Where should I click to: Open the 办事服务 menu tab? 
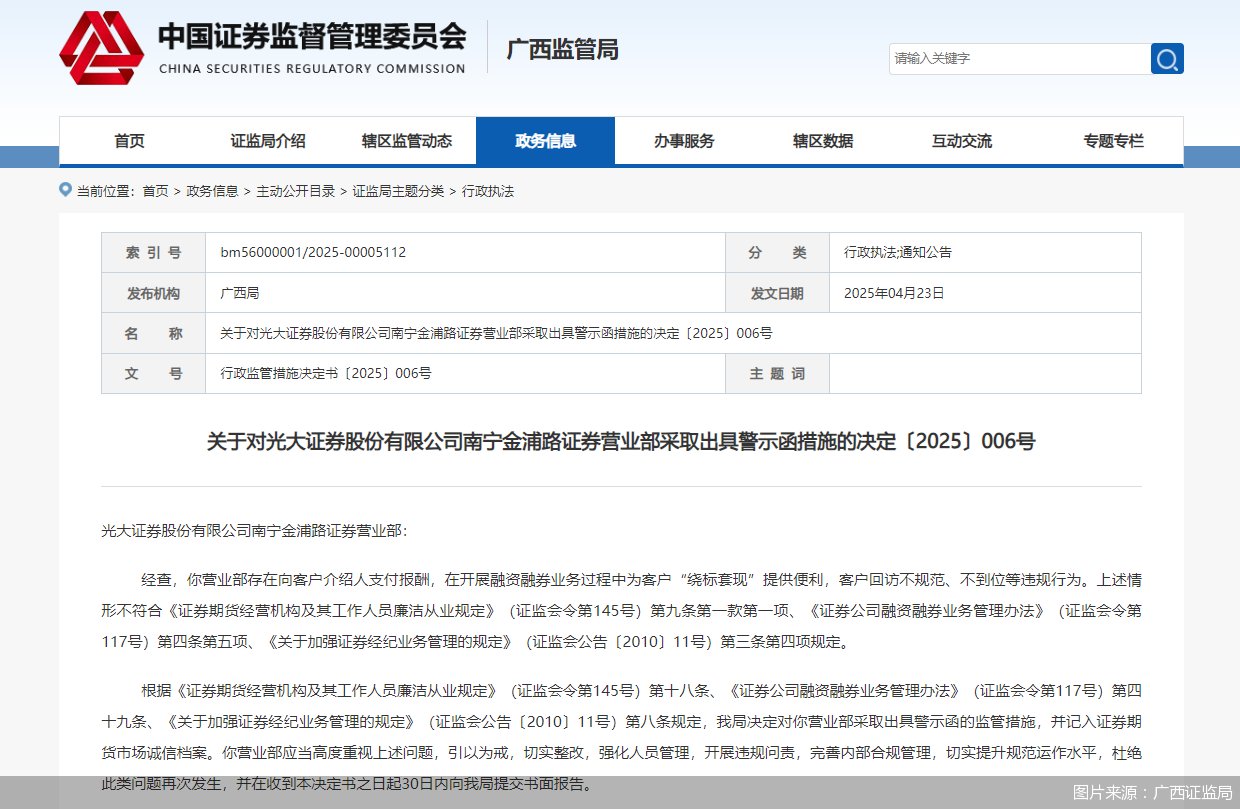tap(684, 141)
